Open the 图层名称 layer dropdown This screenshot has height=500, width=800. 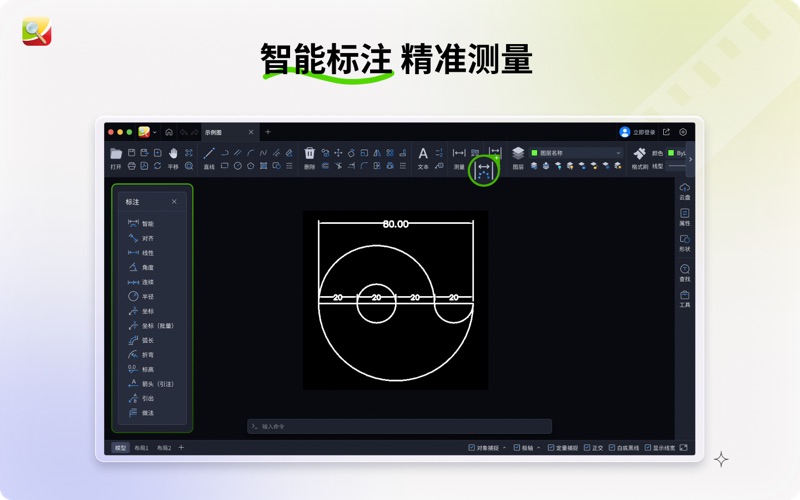pos(576,153)
